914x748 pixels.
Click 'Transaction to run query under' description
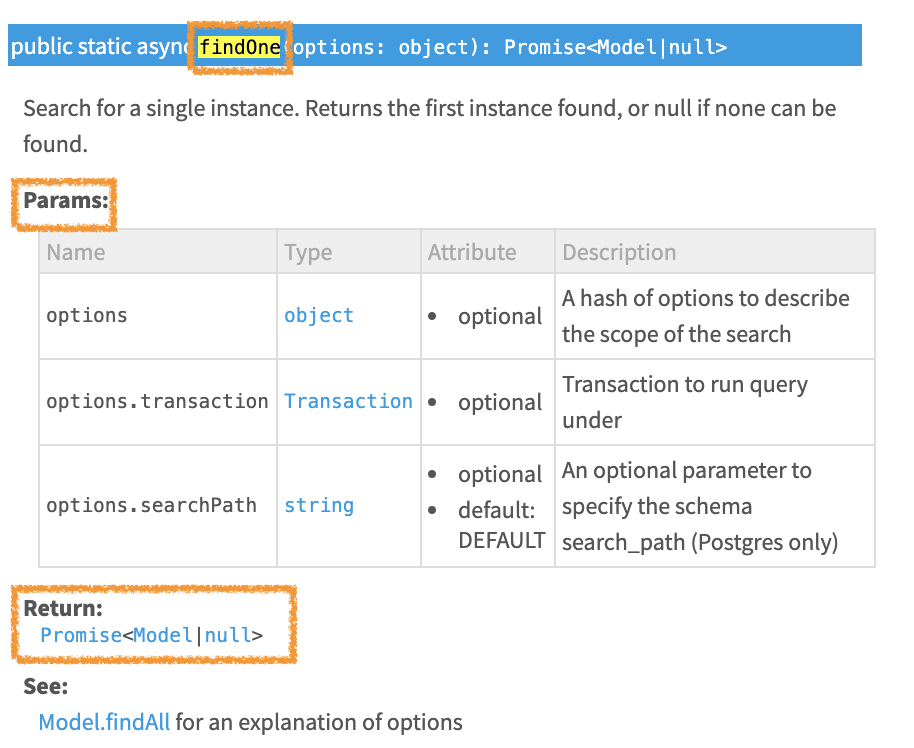(685, 402)
